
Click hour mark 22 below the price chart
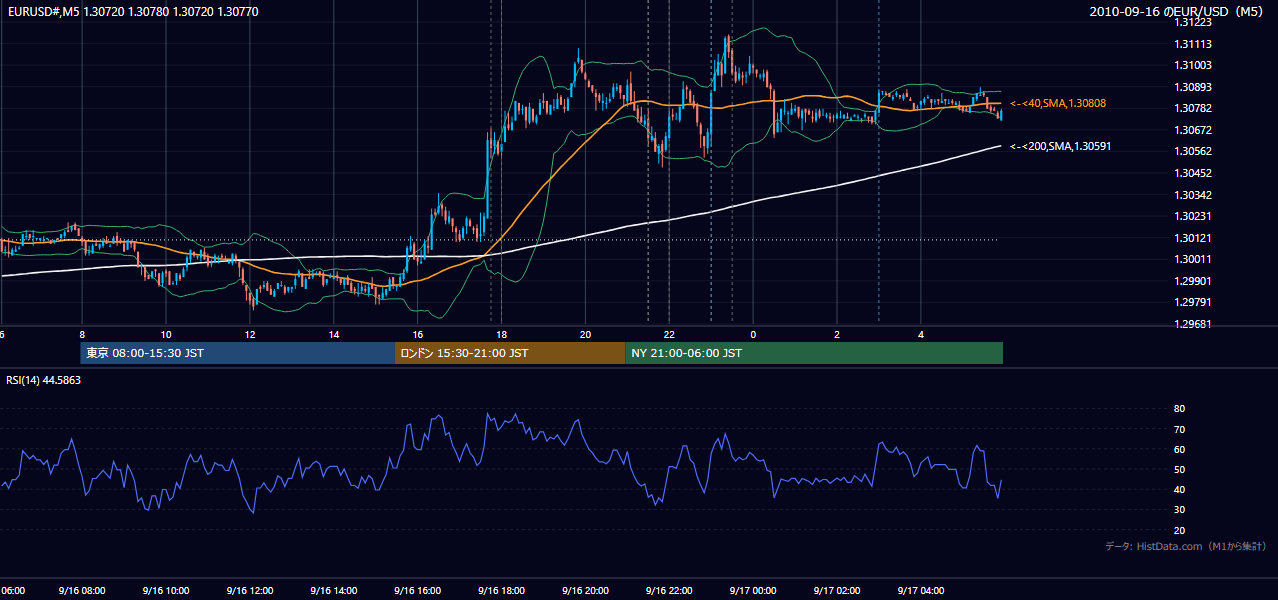670,334
